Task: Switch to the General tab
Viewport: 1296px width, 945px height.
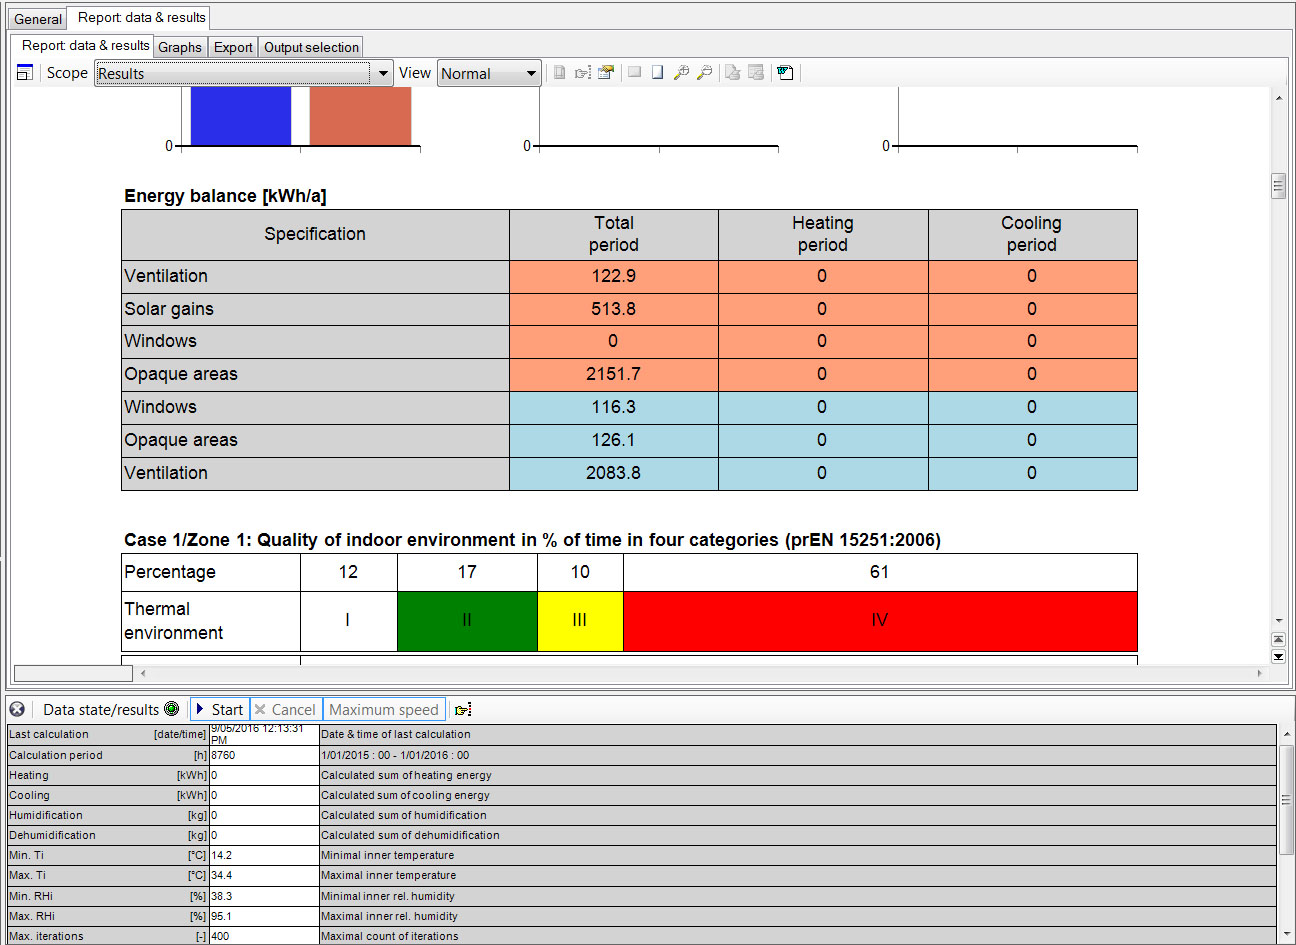Action: (38, 19)
